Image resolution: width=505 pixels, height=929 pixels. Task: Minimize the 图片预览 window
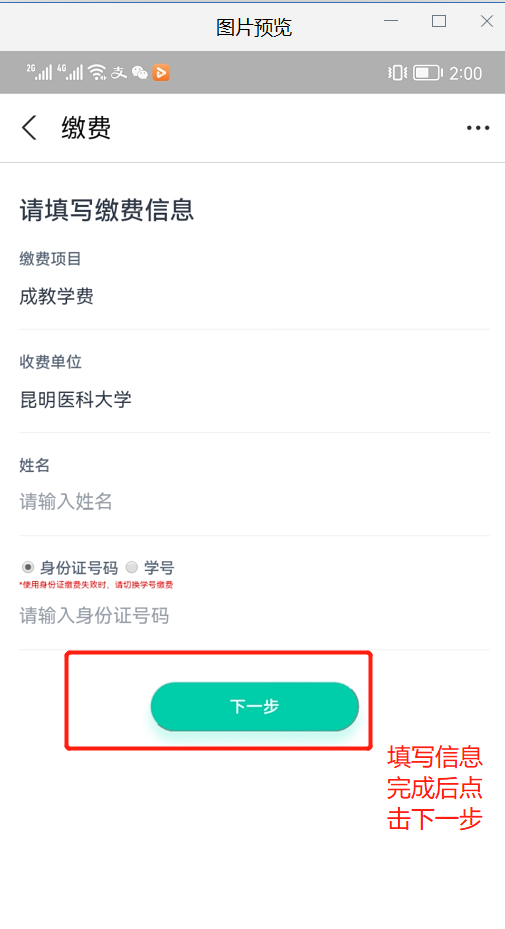tap(391, 21)
